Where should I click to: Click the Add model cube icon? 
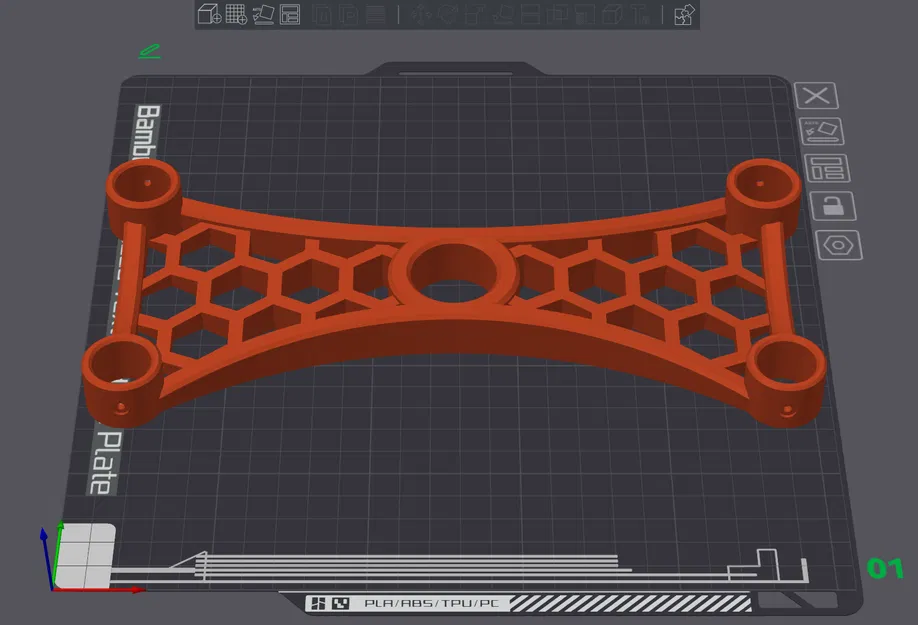point(209,14)
